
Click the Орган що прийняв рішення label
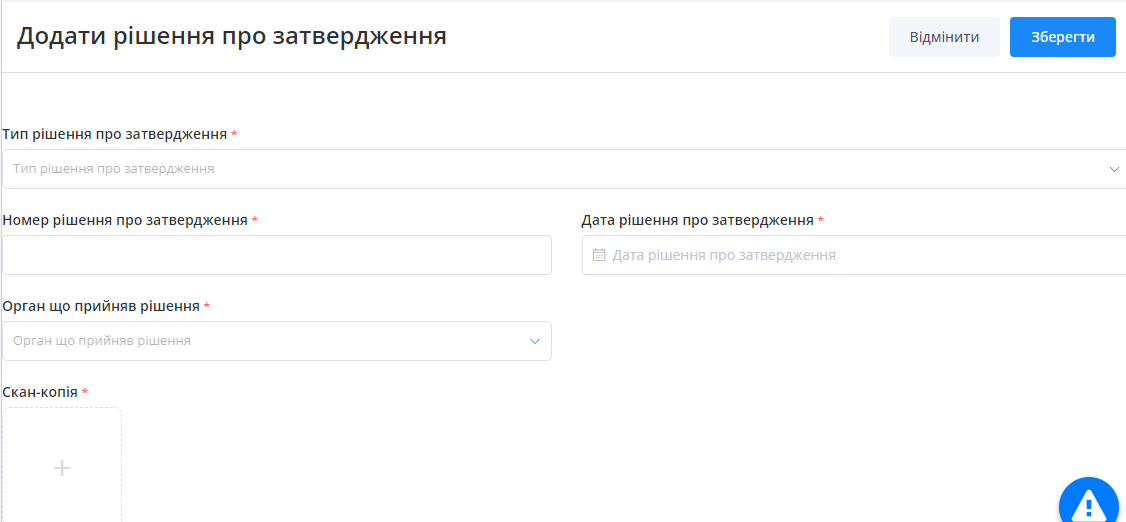pyautogui.click(x=101, y=306)
